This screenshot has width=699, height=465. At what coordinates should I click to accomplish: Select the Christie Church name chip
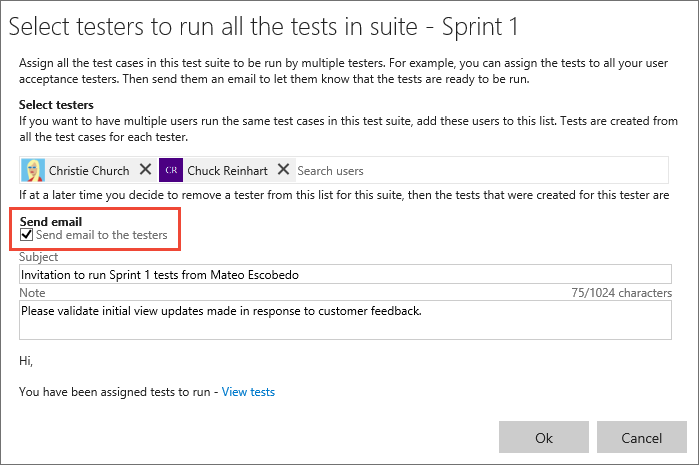[89, 171]
